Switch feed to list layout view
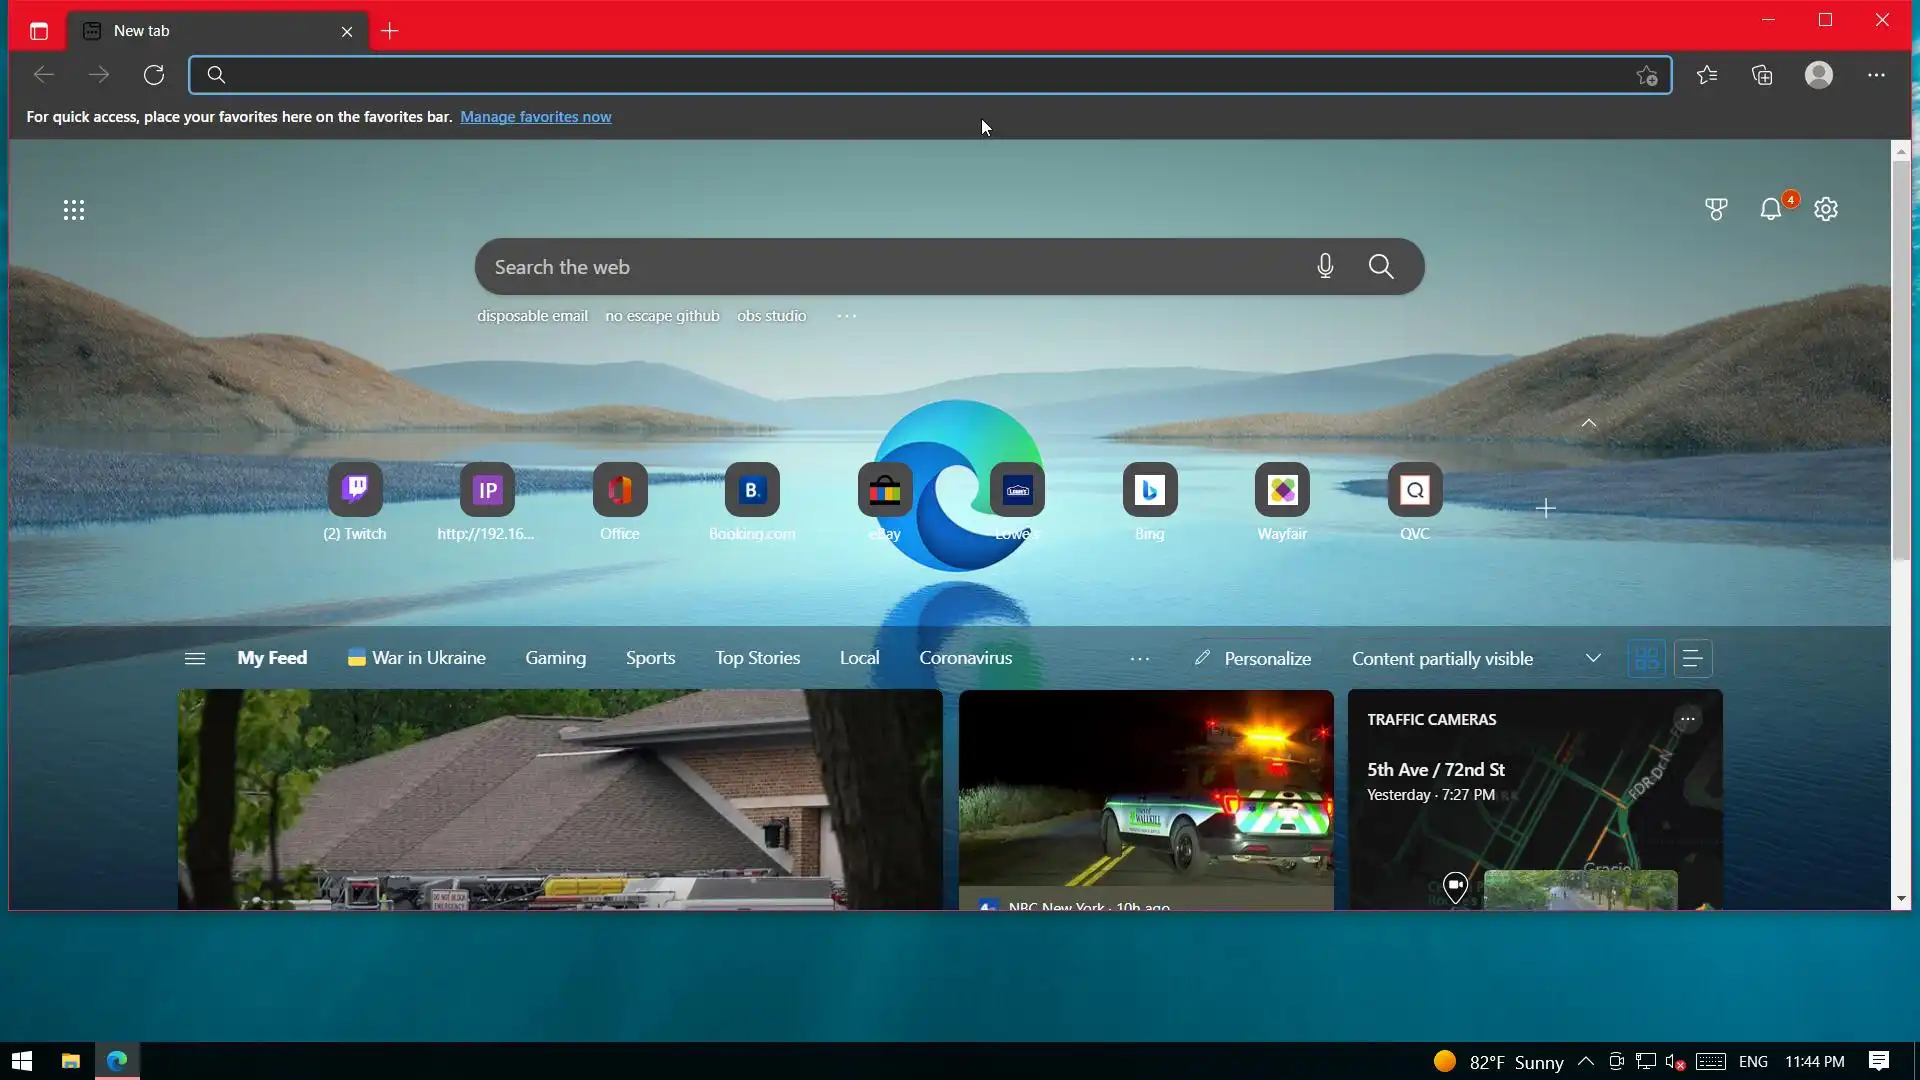1920x1080 pixels. [x=1692, y=658]
